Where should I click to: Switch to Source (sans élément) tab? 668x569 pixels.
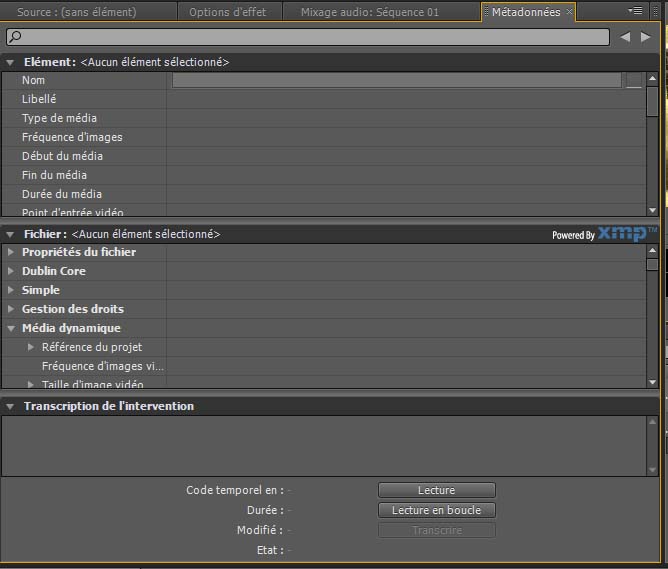tap(77, 12)
